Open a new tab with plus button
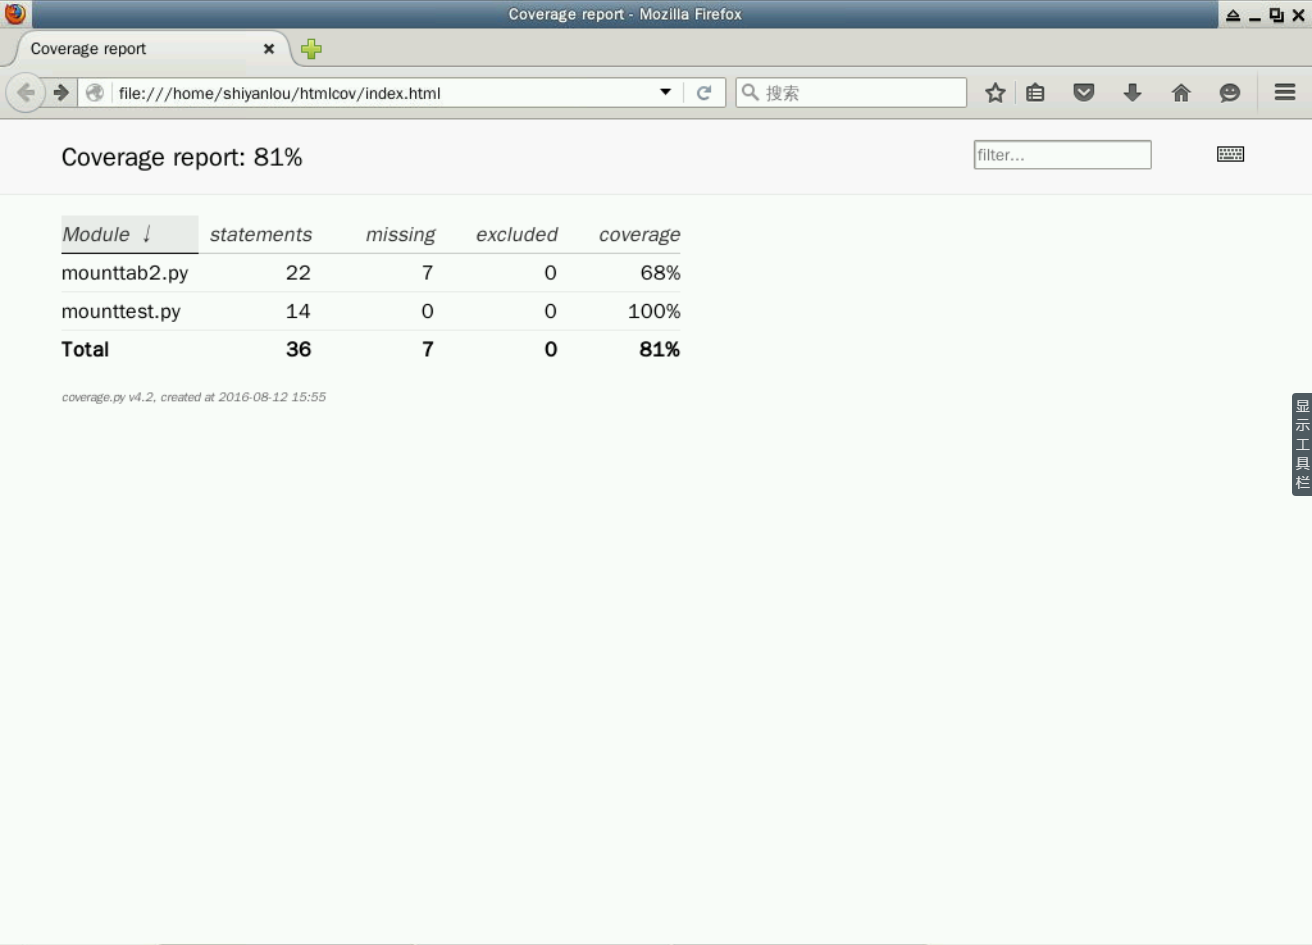The image size is (1312, 945). [311, 49]
